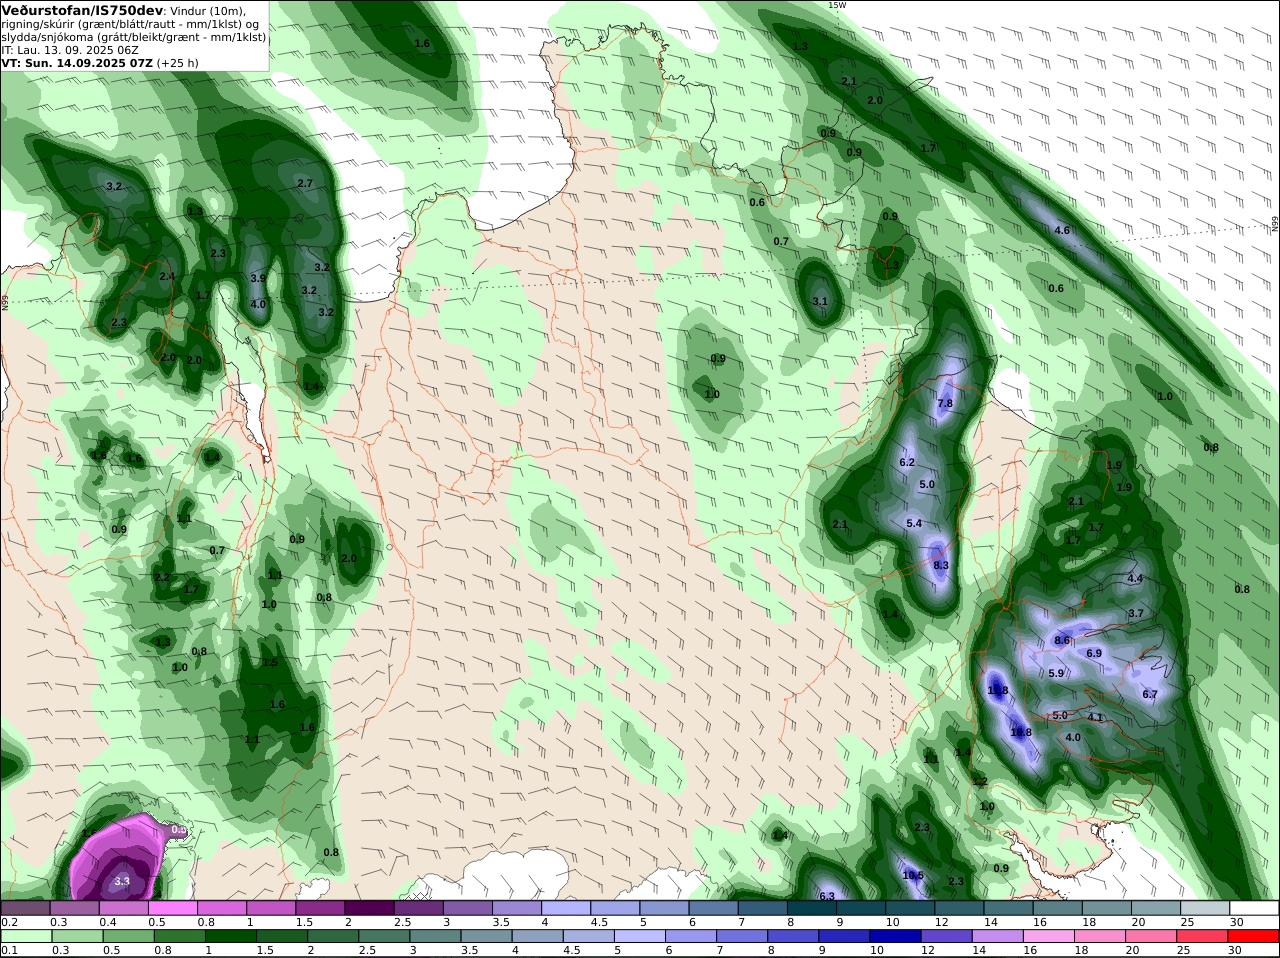1280x958 pixels.
Task: Select the 2–2.5 dark purple snow legend swatch
Action: point(370,908)
